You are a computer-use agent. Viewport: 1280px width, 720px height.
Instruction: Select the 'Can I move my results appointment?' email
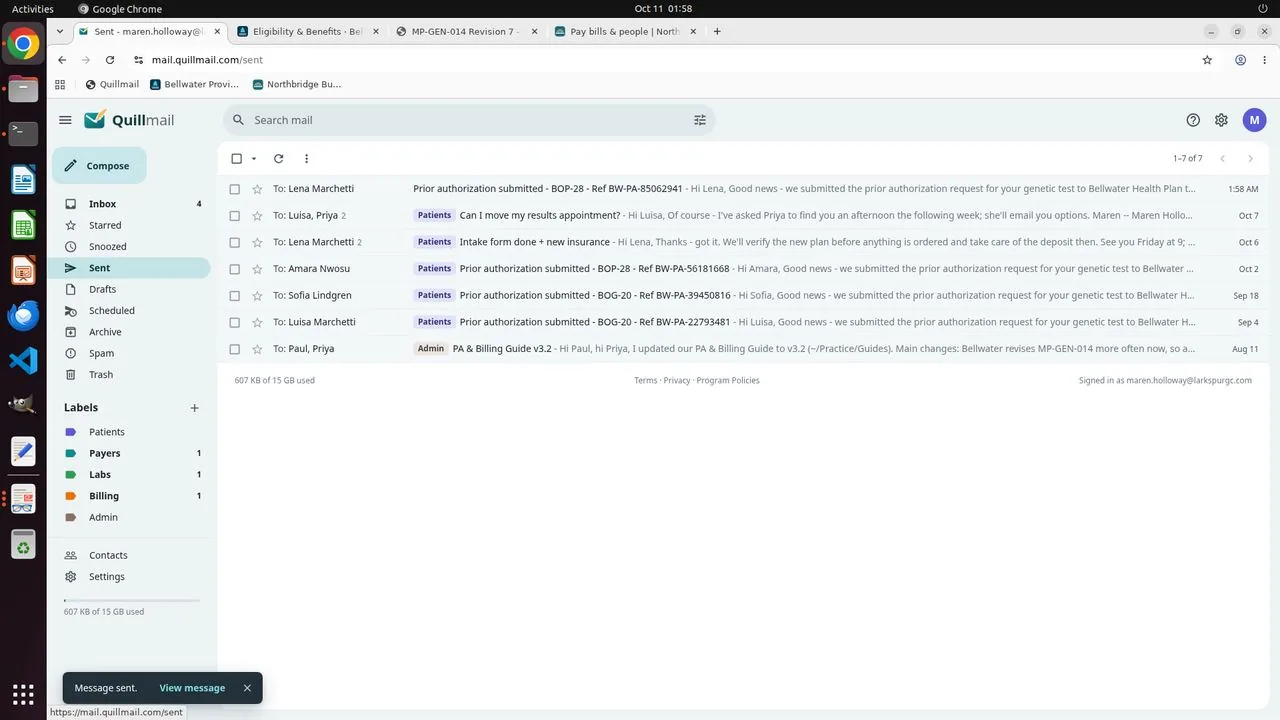[x=235, y=216]
